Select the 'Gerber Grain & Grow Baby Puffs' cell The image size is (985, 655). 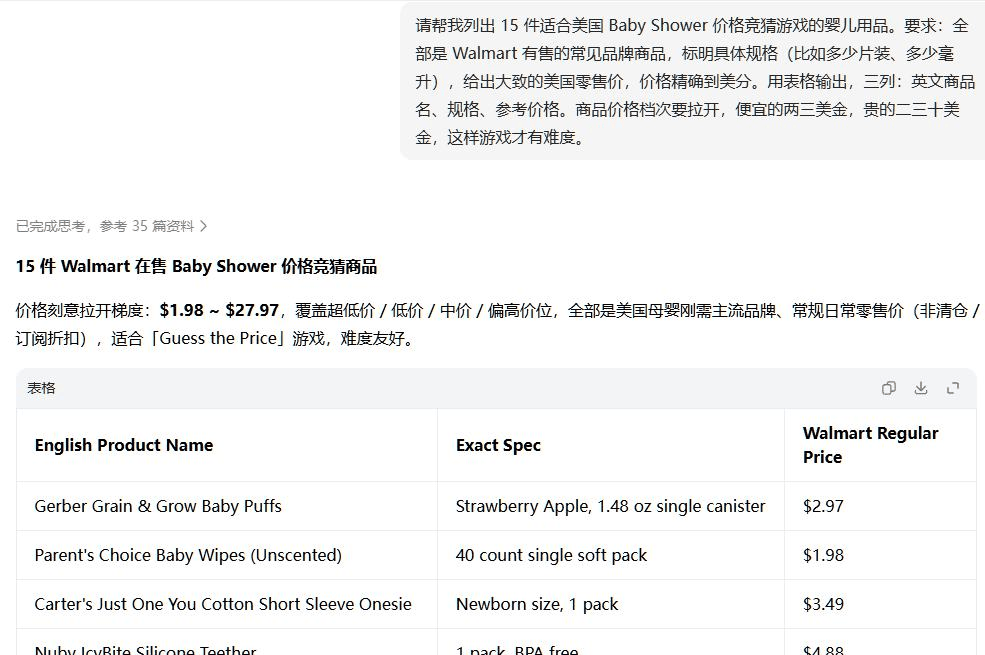pos(227,506)
